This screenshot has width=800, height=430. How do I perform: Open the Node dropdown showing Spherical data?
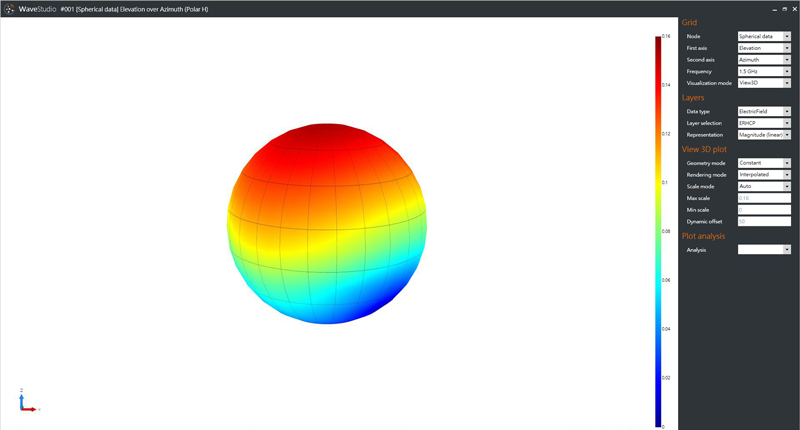[x=763, y=36]
